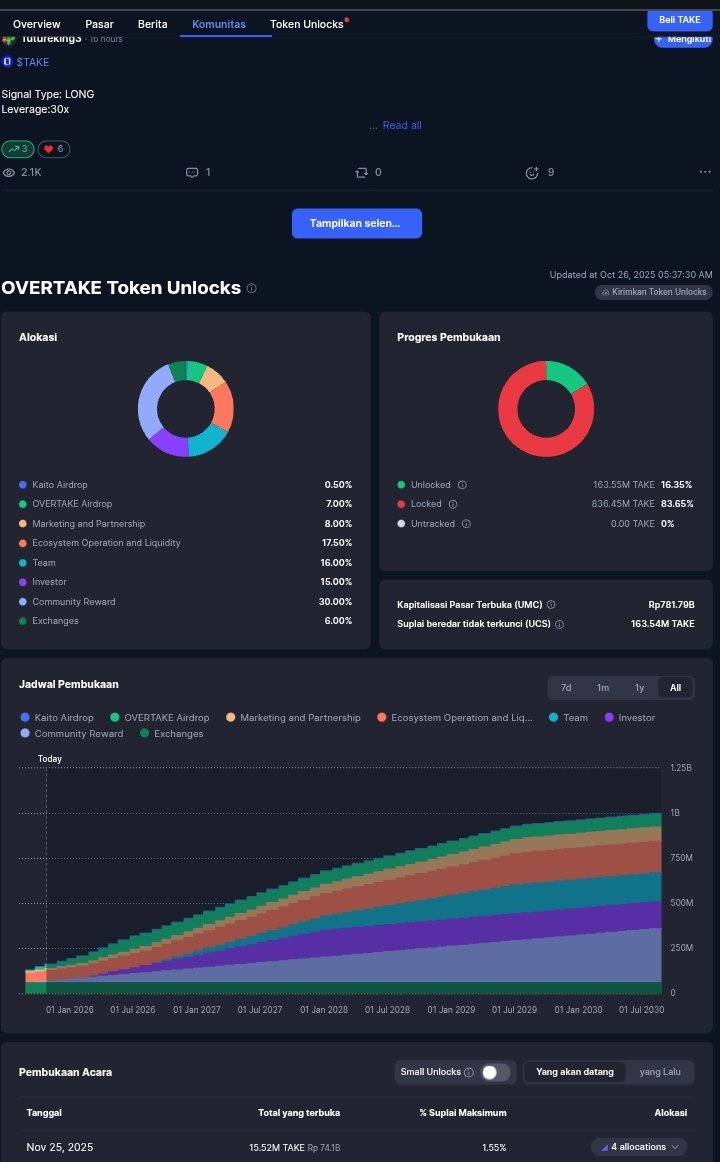Select the 1y chart range
This screenshot has height=1162, width=720.
pyautogui.click(x=639, y=688)
